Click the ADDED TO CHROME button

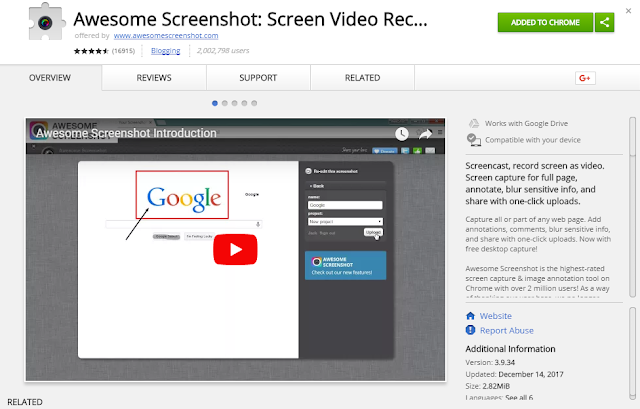click(x=545, y=22)
